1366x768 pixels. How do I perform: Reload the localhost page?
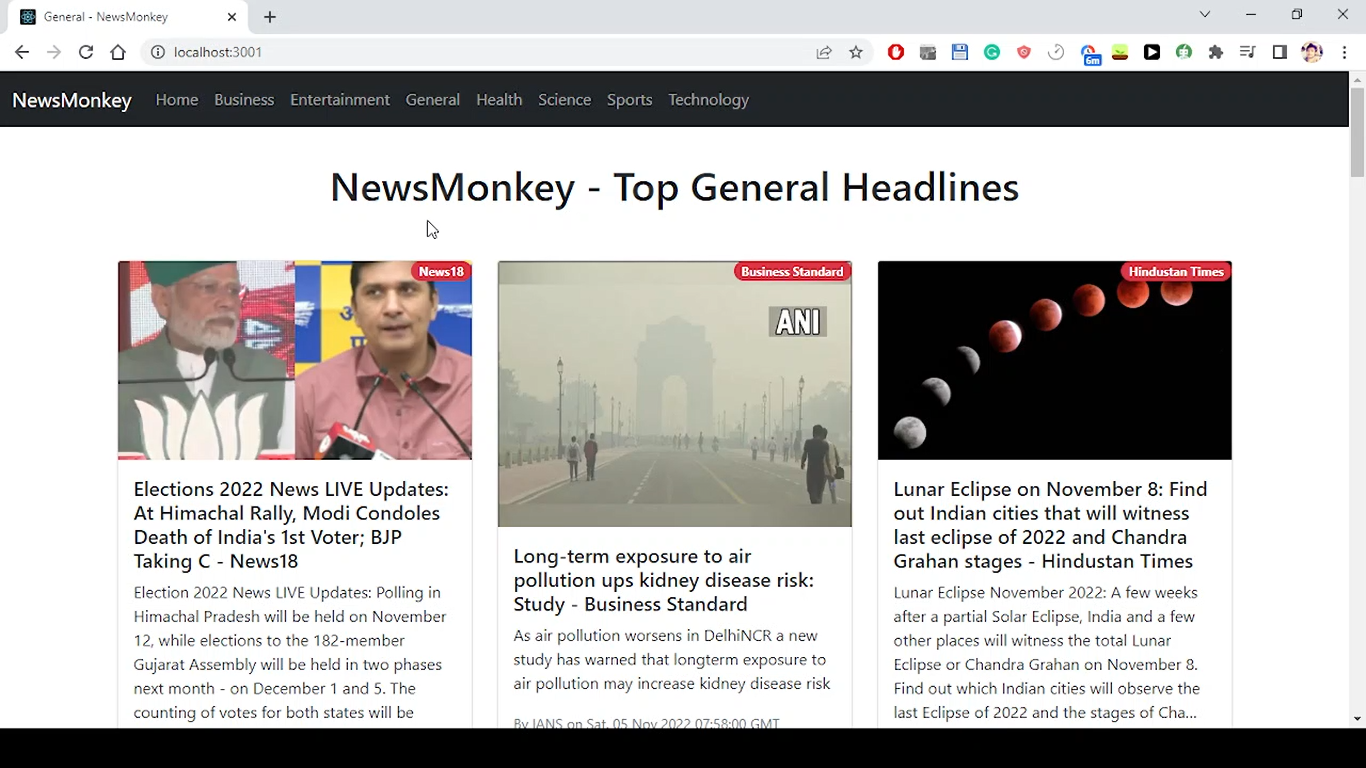[x=86, y=52]
